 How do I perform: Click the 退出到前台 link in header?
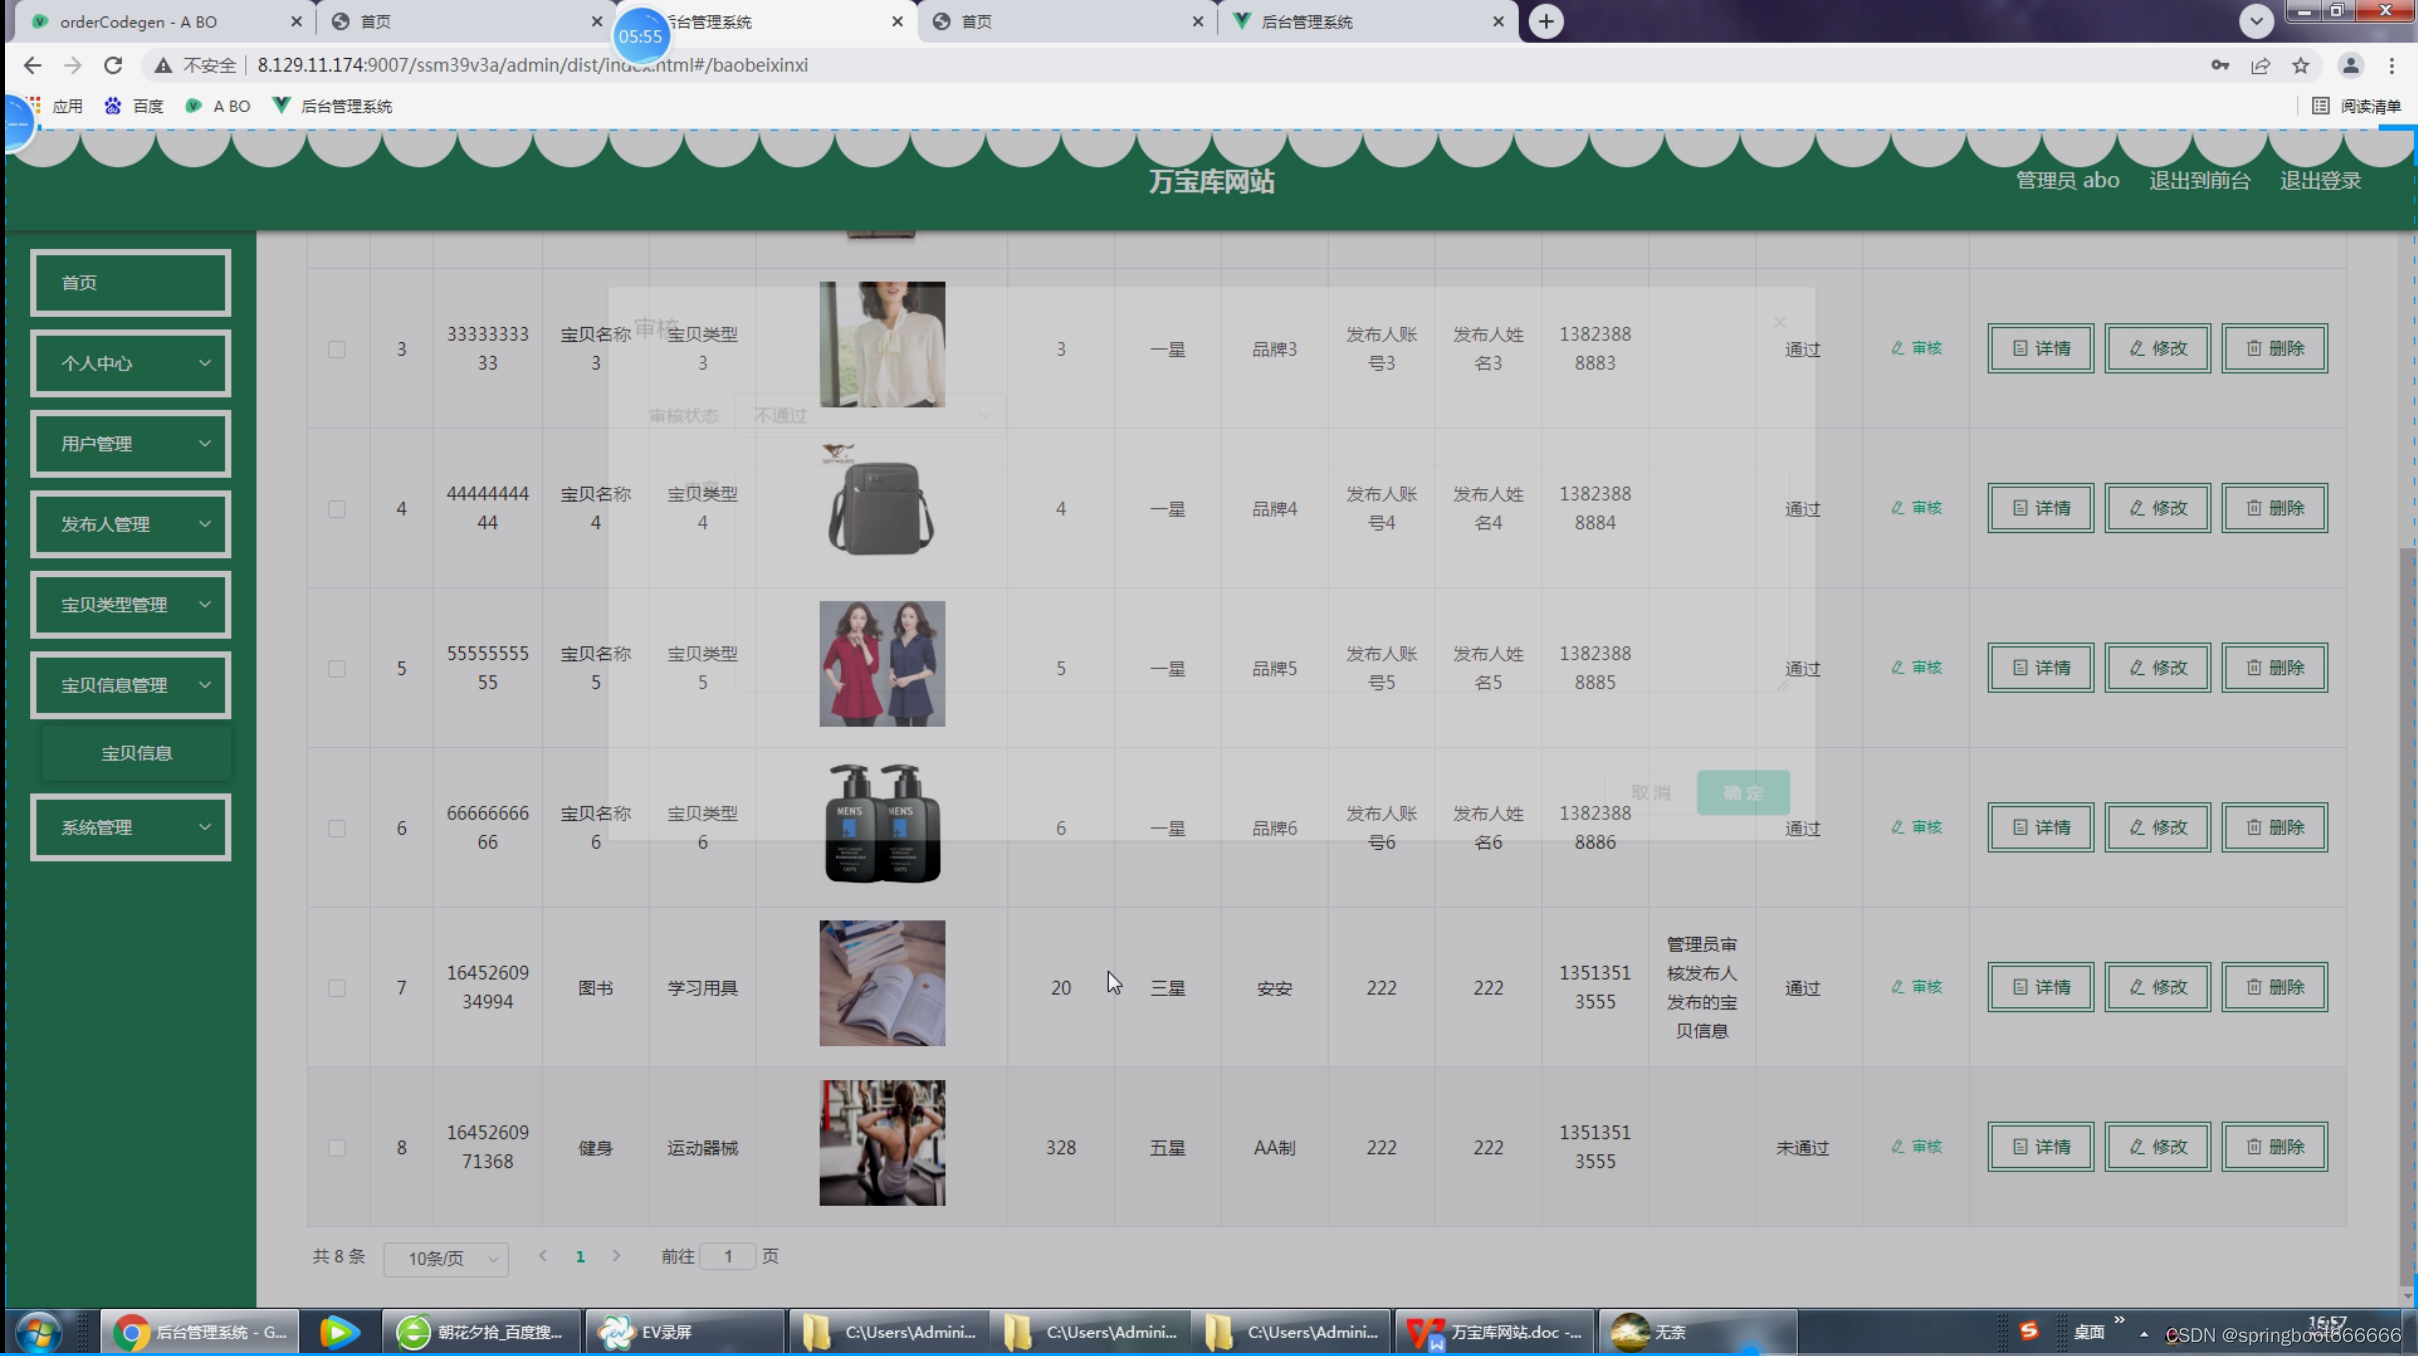tap(2199, 181)
